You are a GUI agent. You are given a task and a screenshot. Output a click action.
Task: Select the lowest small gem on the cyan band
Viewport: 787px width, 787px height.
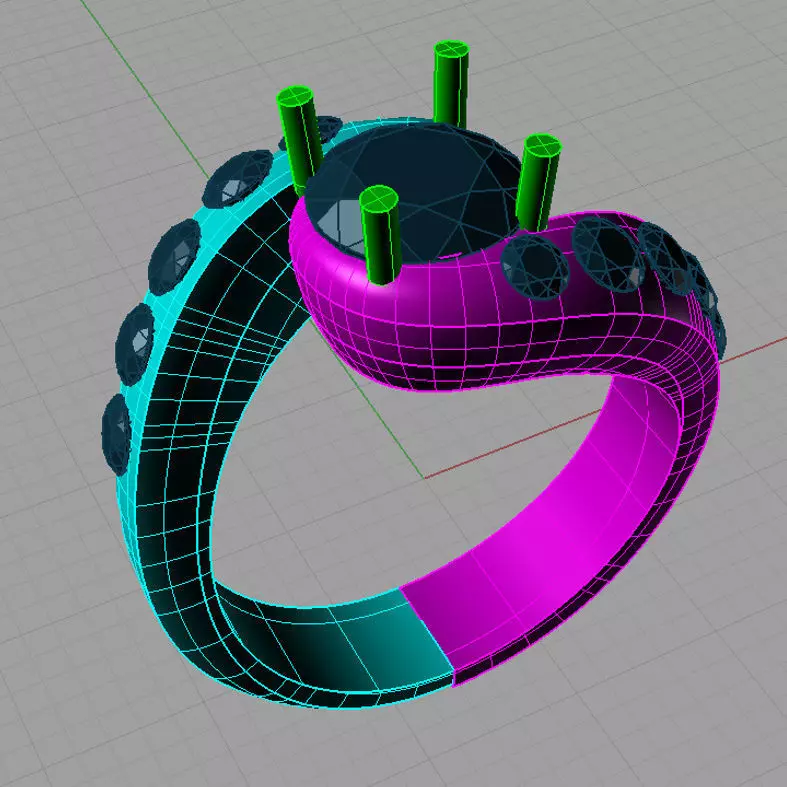[116, 435]
